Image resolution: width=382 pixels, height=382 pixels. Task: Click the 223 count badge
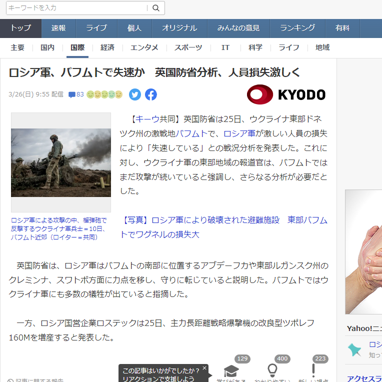(x=320, y=359)
